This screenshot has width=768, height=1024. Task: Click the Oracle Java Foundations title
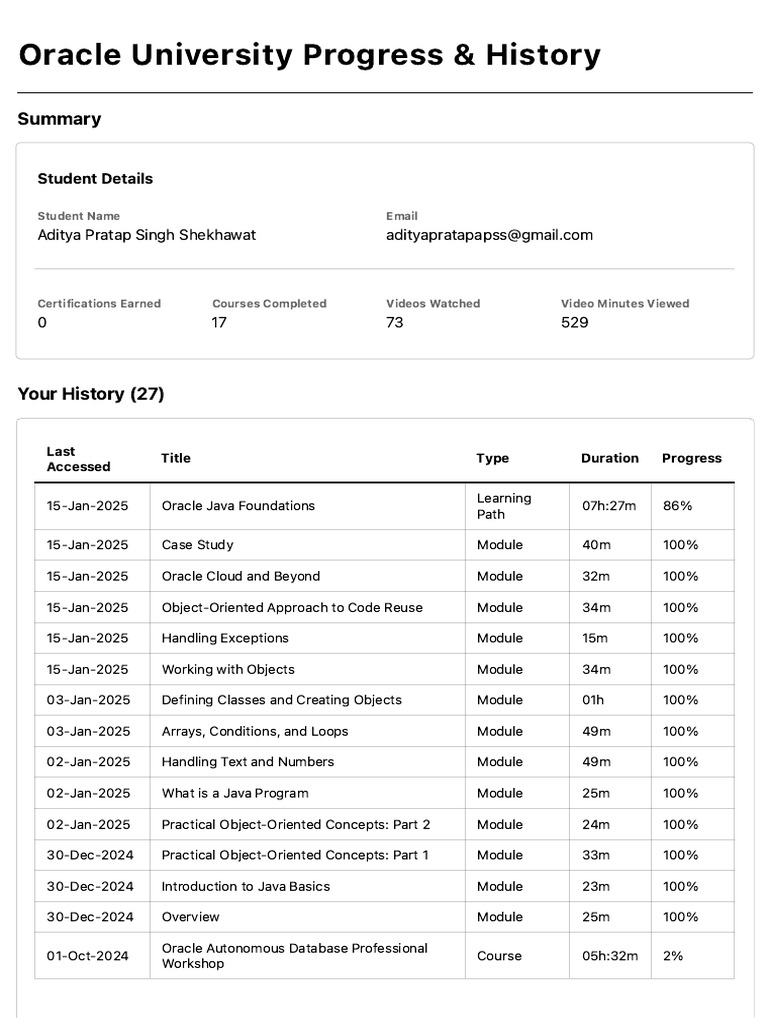[x=238, y=506]
